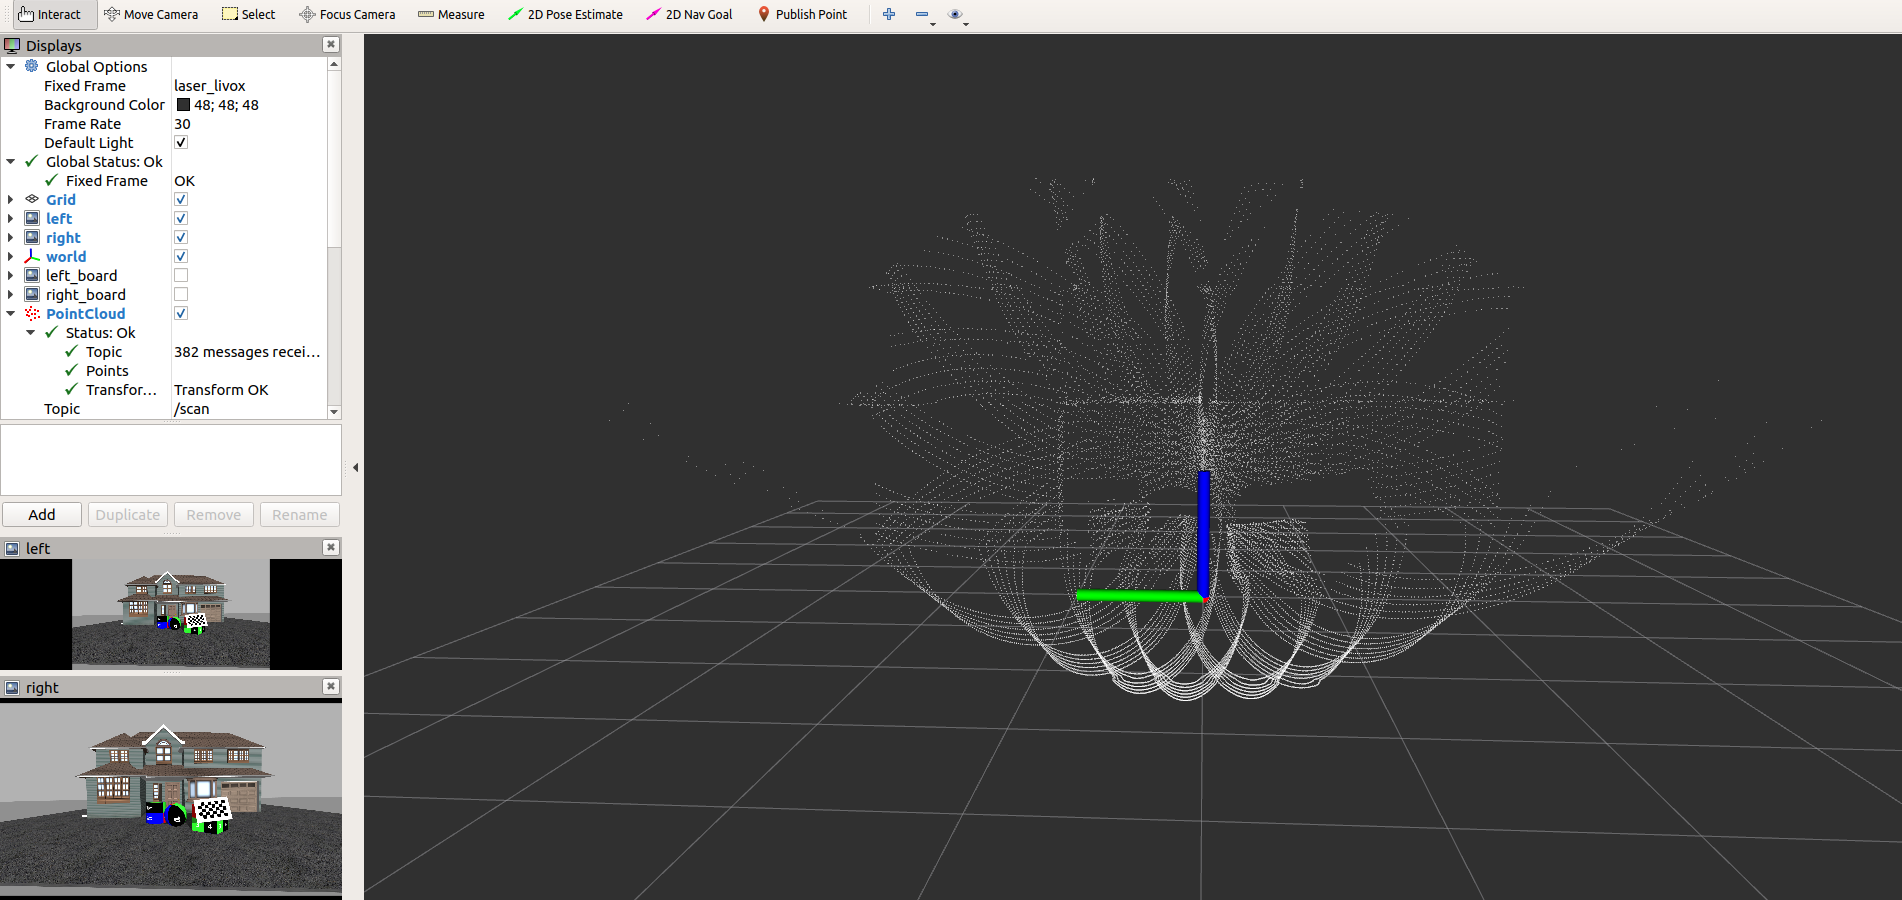Select the Transform OK status row
1902x900 pixels.
click(163, 389)
